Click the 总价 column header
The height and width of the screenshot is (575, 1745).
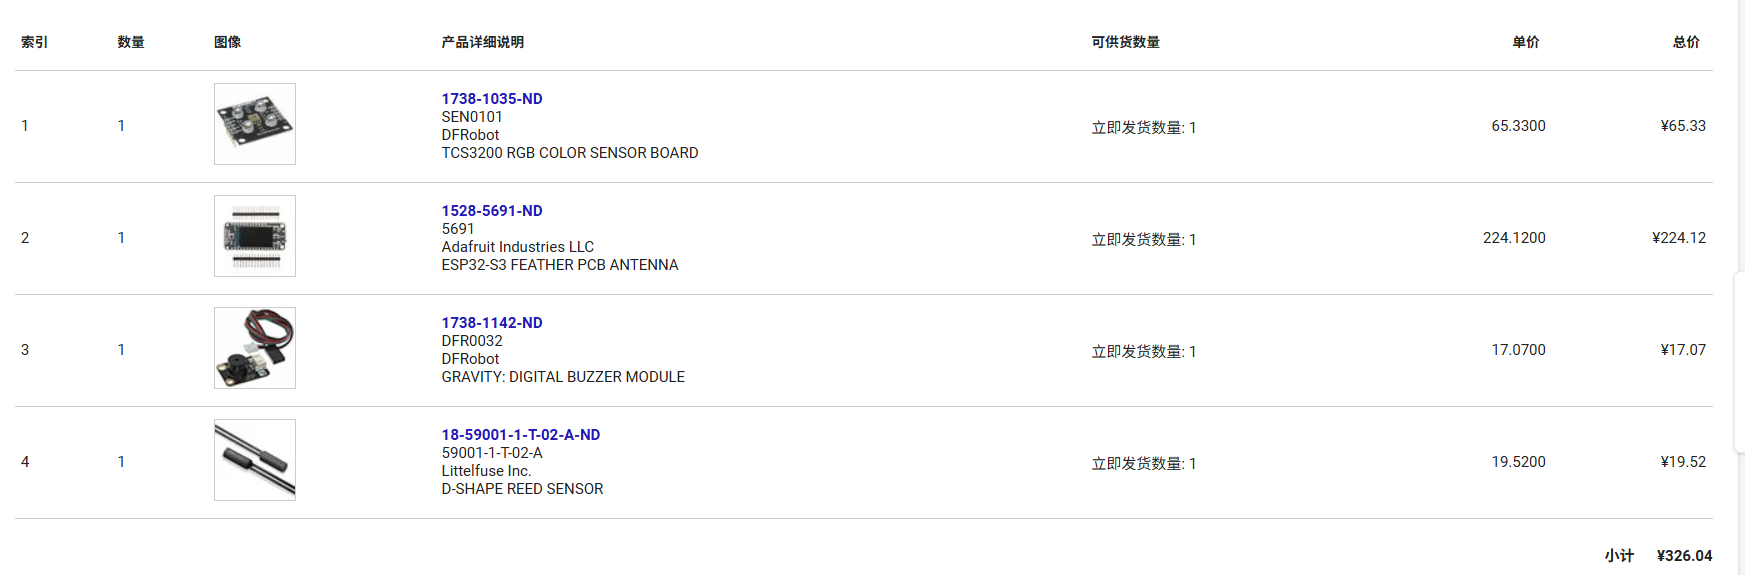1685,42
